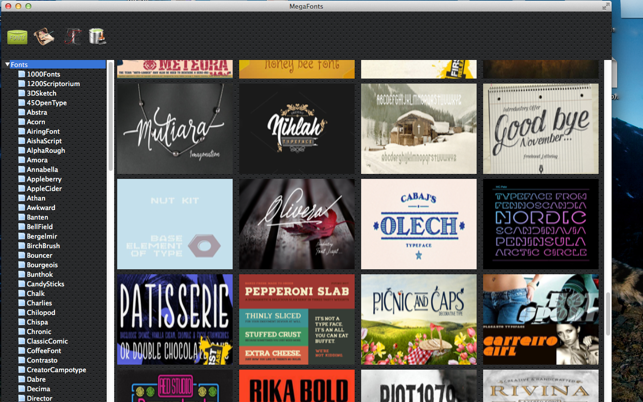This screenshot has height=402, width=643.
Task: Select CreatorCampotype font folder
Action: pyautogui.click(x=57, y=370)
